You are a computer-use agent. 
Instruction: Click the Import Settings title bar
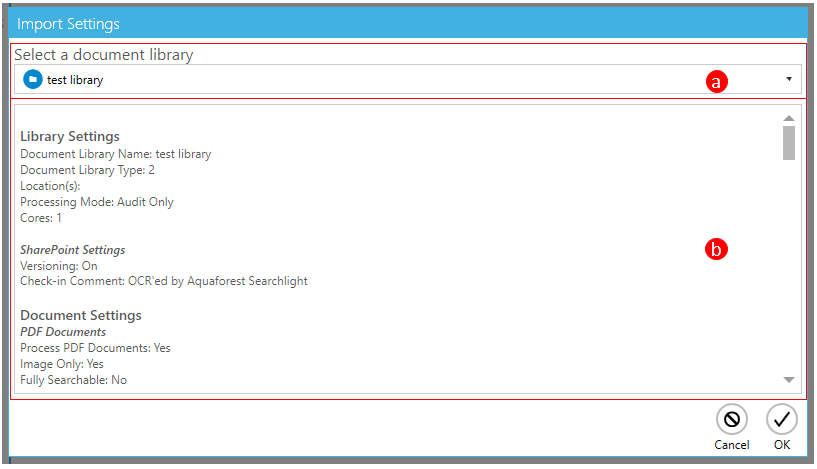[400, 22]
